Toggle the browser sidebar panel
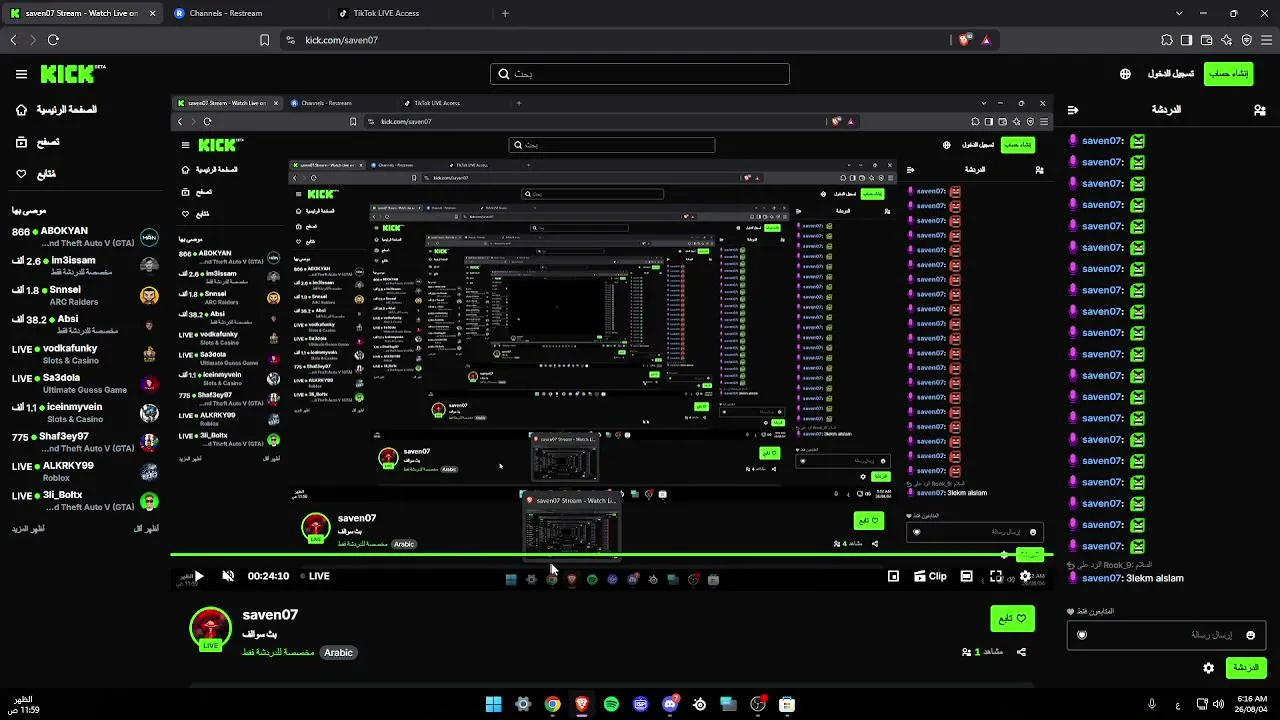Screen dimensions: 1280x720 (x=1187, y=40)
